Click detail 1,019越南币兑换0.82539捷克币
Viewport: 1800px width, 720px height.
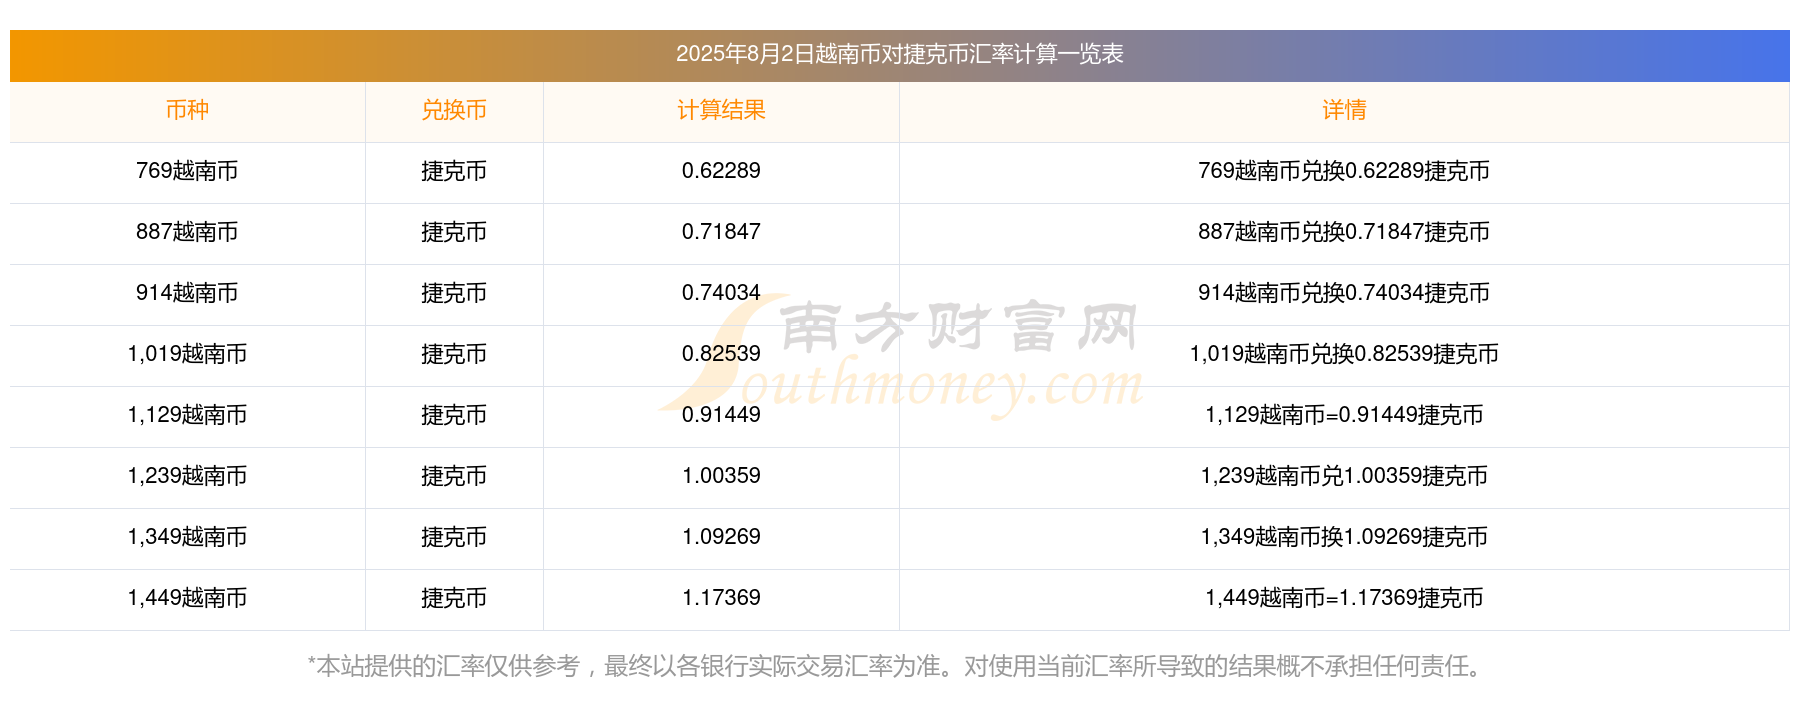click(1344, 354)
